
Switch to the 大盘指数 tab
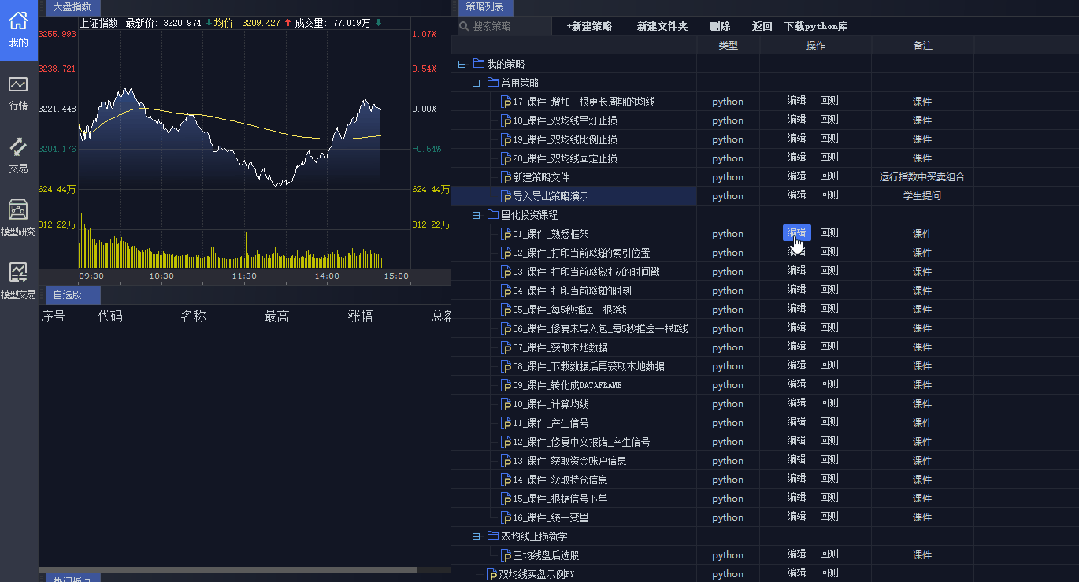pyautogui.click(x=72, y=7)
